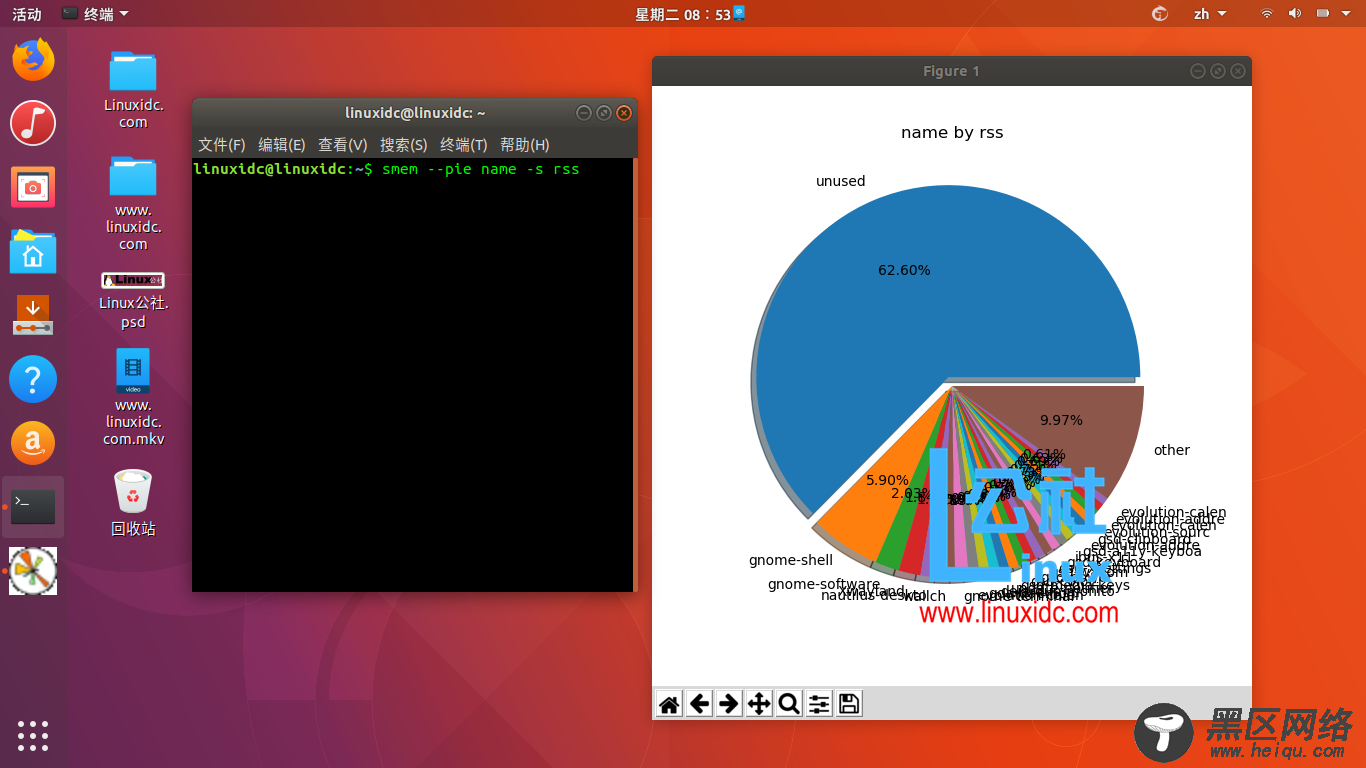
Task: Select the 'name by rss' chart title
Action: pyautogui.click(x=952, y=132)
